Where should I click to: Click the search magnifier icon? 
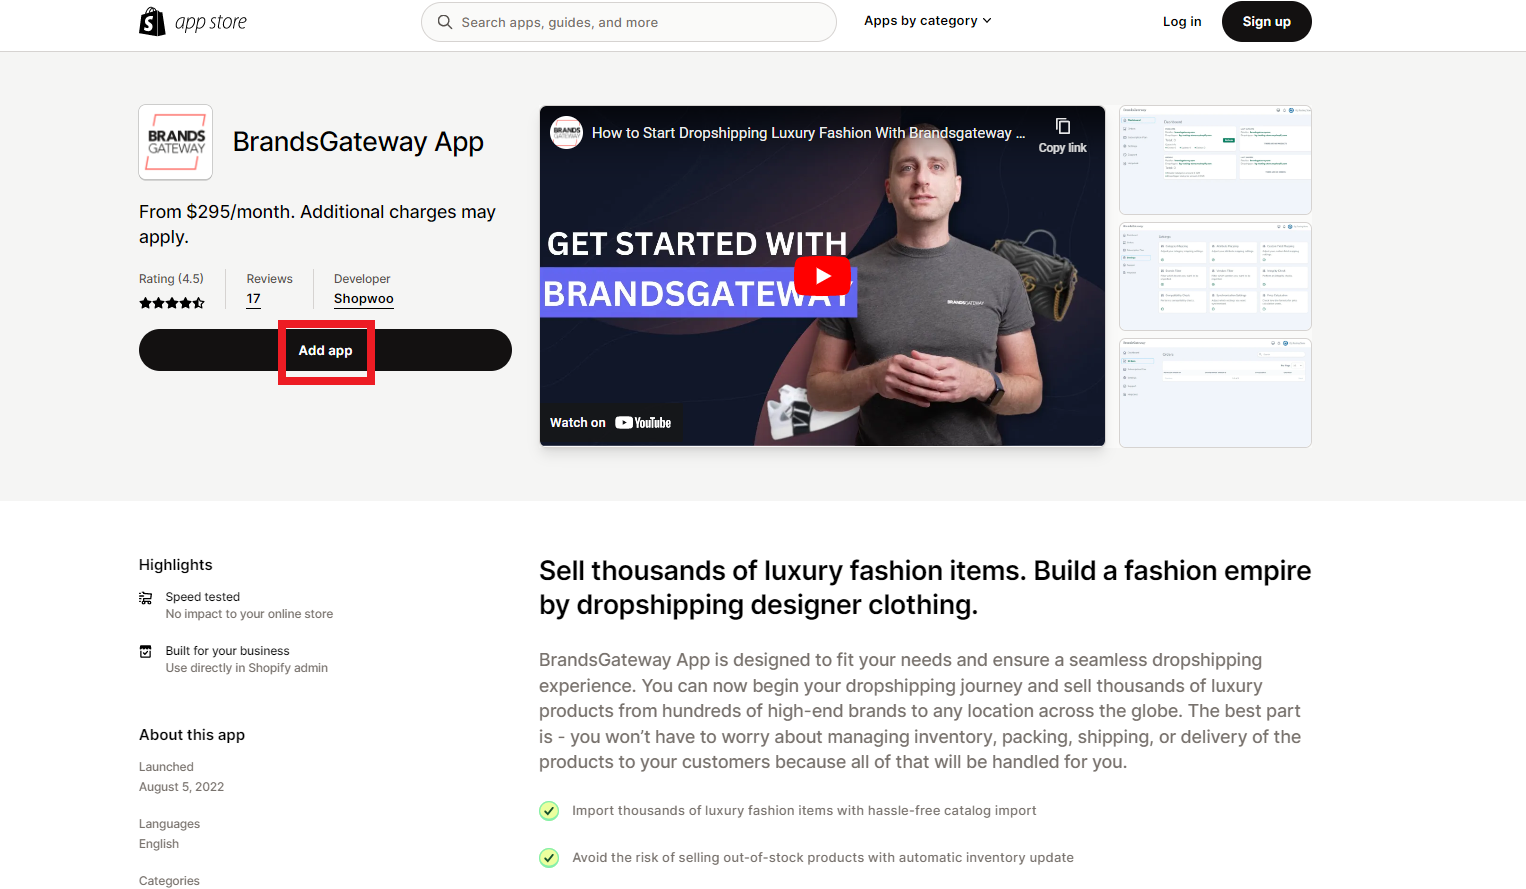tap(445, 22)
